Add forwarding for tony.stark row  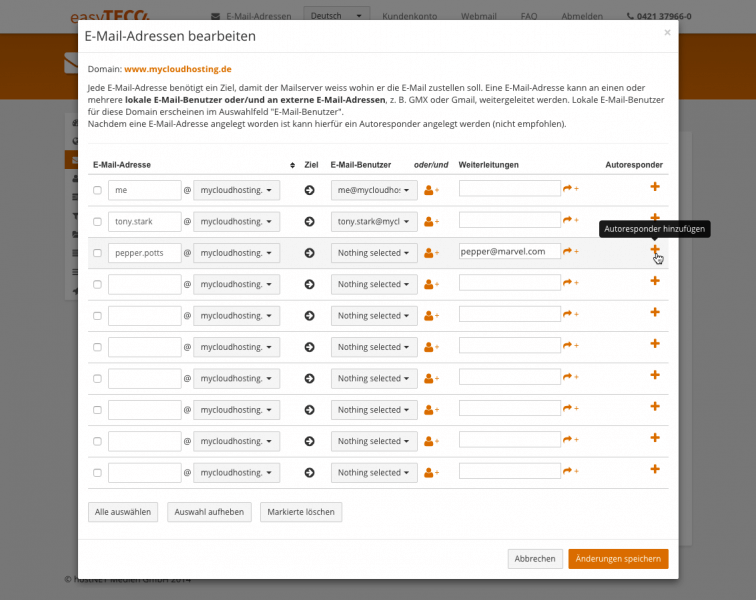coord(570,220)
